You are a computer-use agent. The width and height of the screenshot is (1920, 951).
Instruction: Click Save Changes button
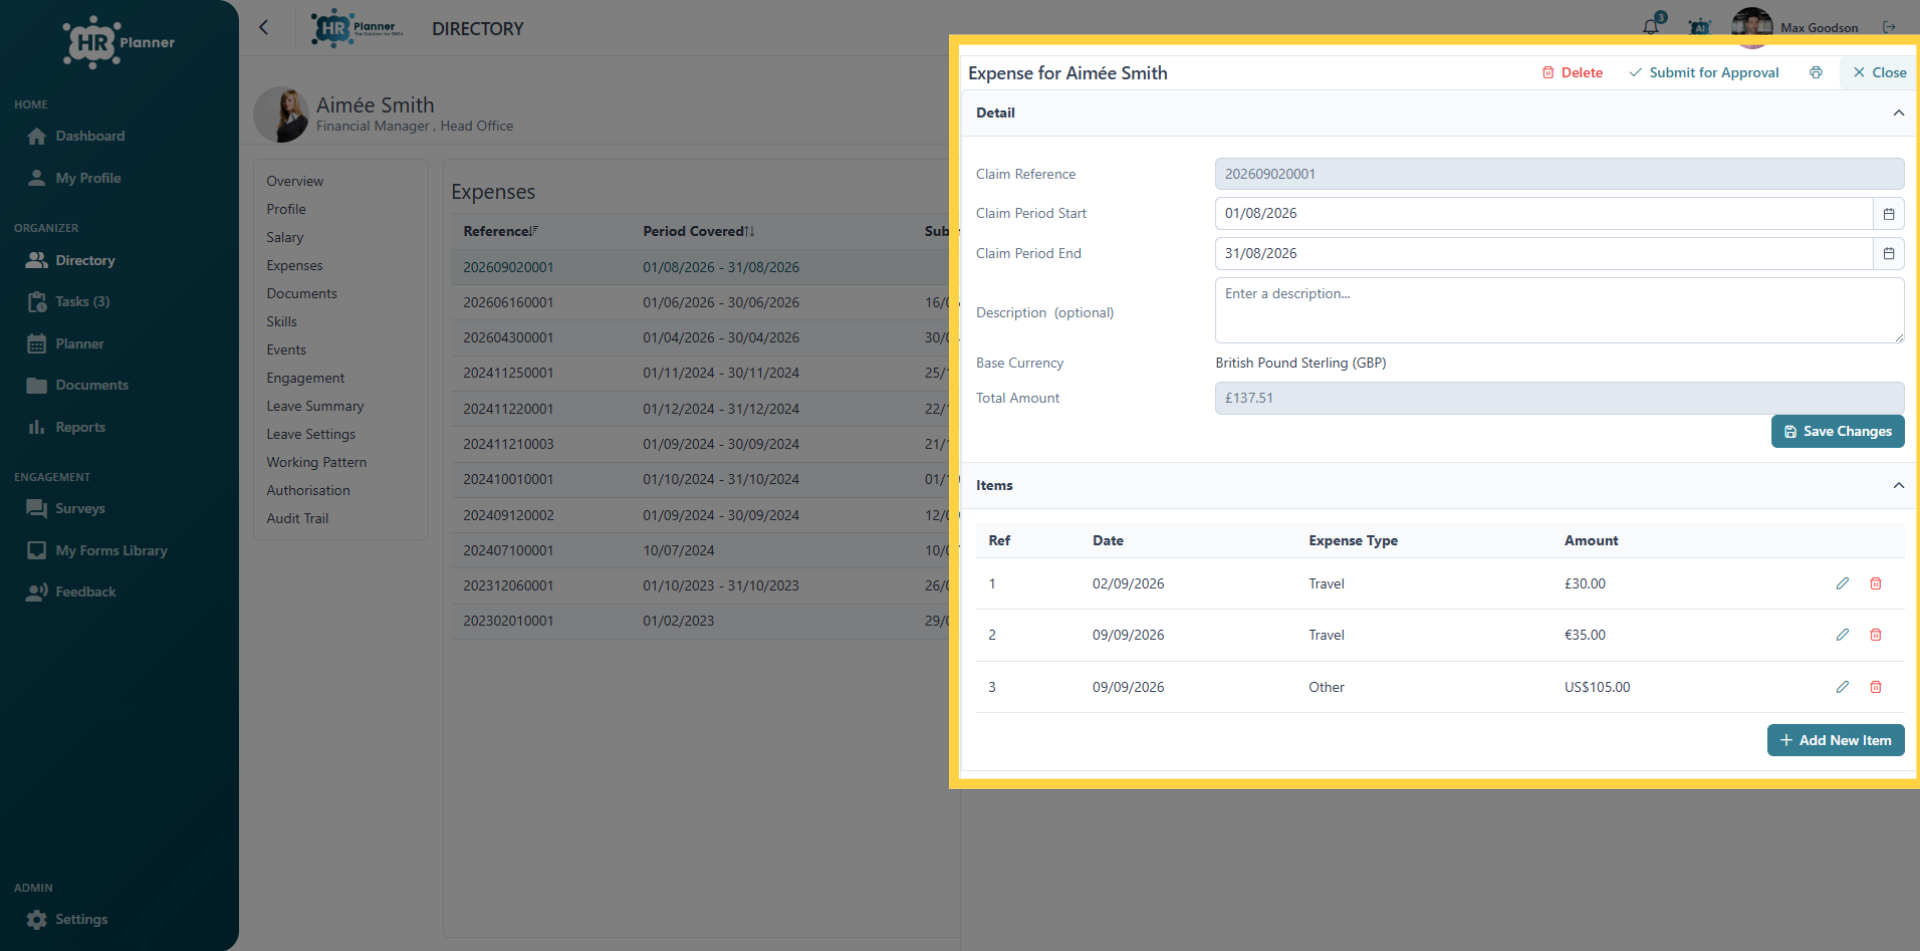[1838, 431]
